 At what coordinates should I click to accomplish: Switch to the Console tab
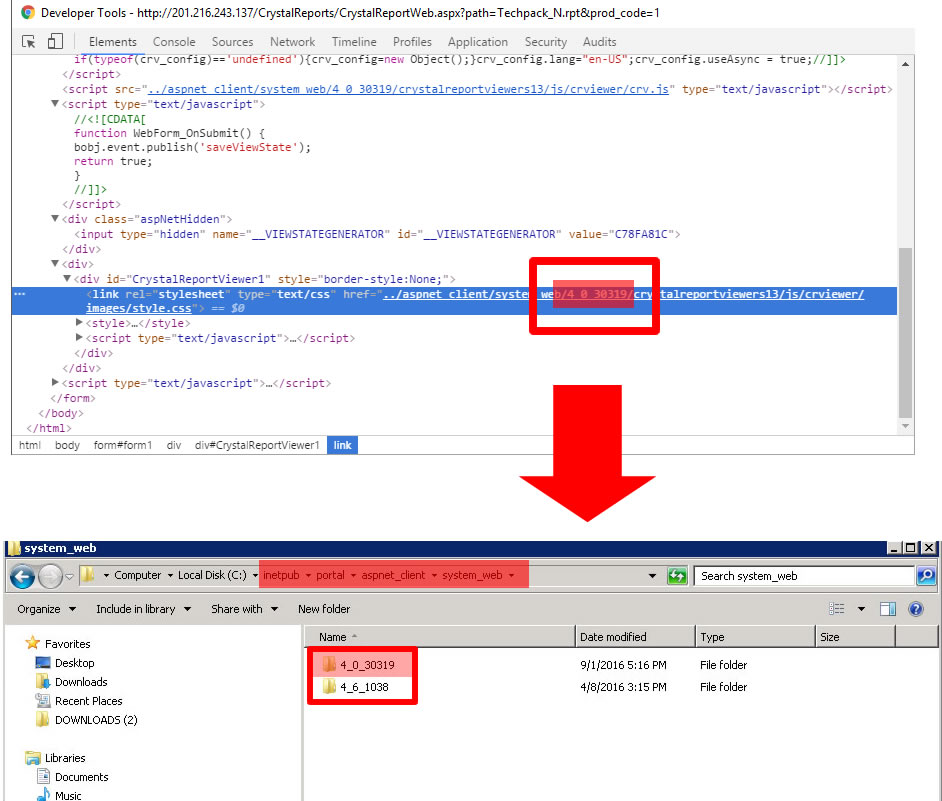(x=174, y=42)
